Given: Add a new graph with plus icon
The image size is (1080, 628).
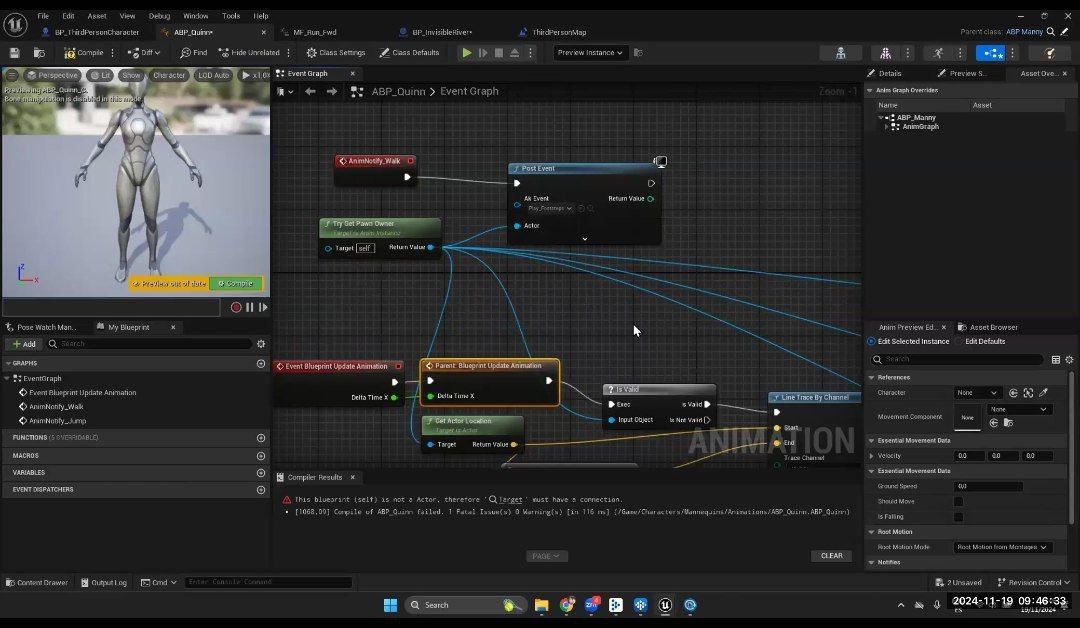Looking at the screenshot, I should coord(261,364).
